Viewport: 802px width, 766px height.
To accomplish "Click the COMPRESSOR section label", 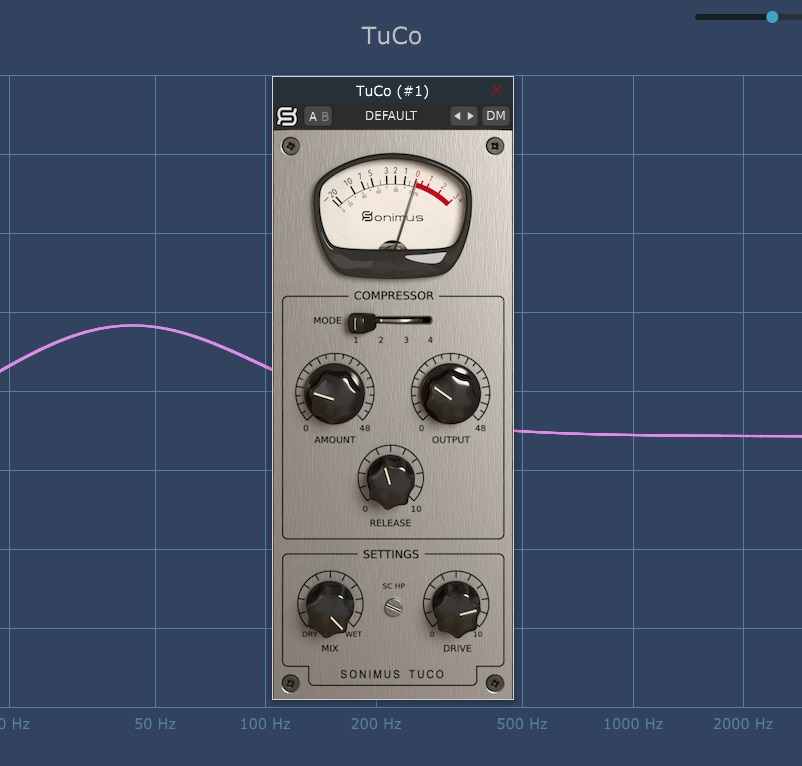I will [393, 296].
